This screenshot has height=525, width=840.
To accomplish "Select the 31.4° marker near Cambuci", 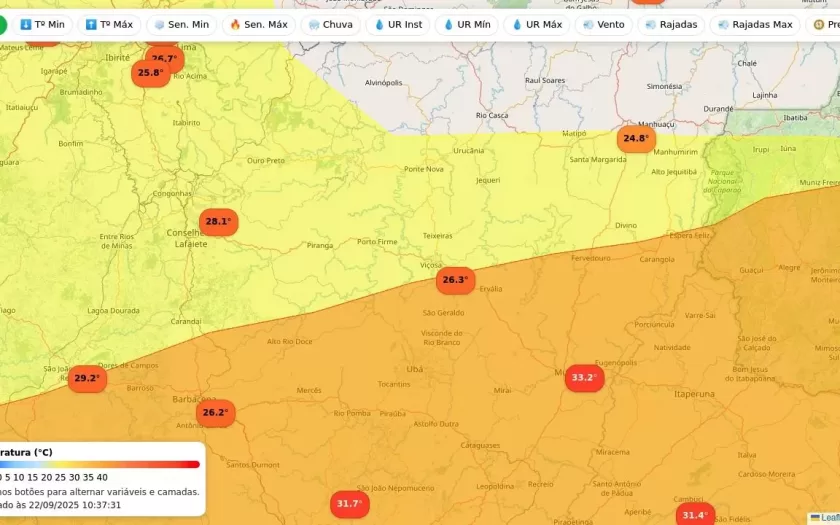I will (694, 515).
